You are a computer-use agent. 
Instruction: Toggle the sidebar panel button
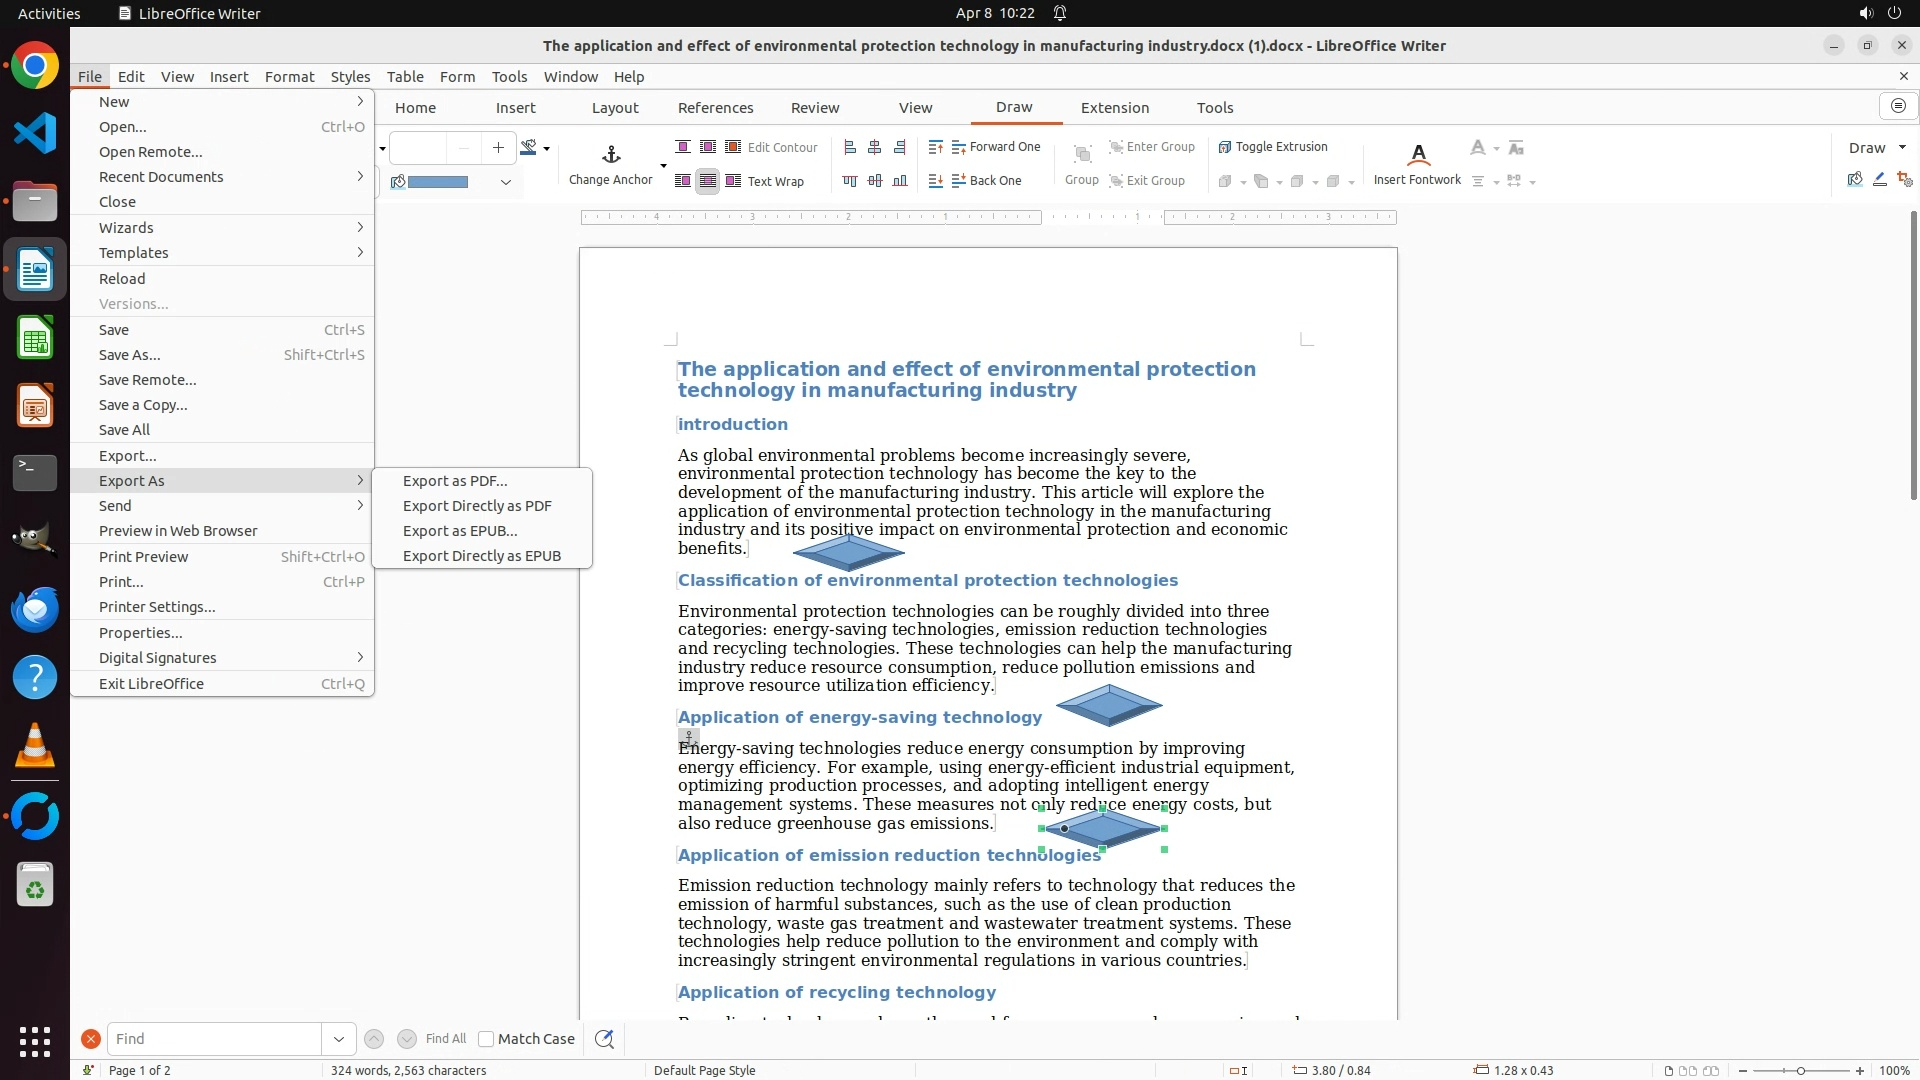pos(1898,106)
